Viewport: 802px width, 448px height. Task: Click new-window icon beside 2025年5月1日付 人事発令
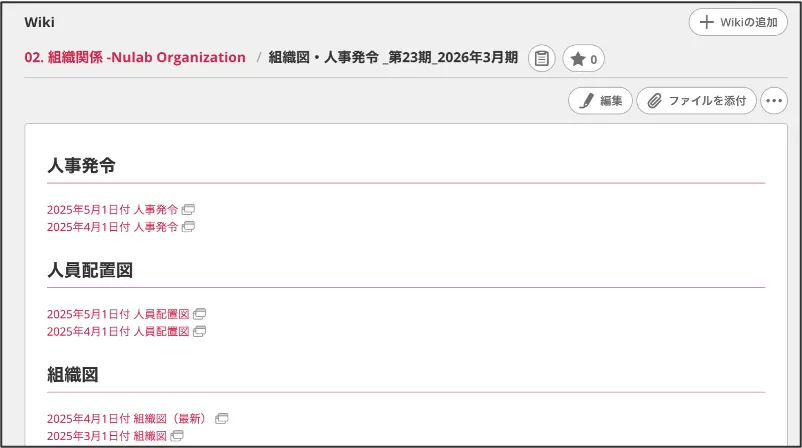188,210
